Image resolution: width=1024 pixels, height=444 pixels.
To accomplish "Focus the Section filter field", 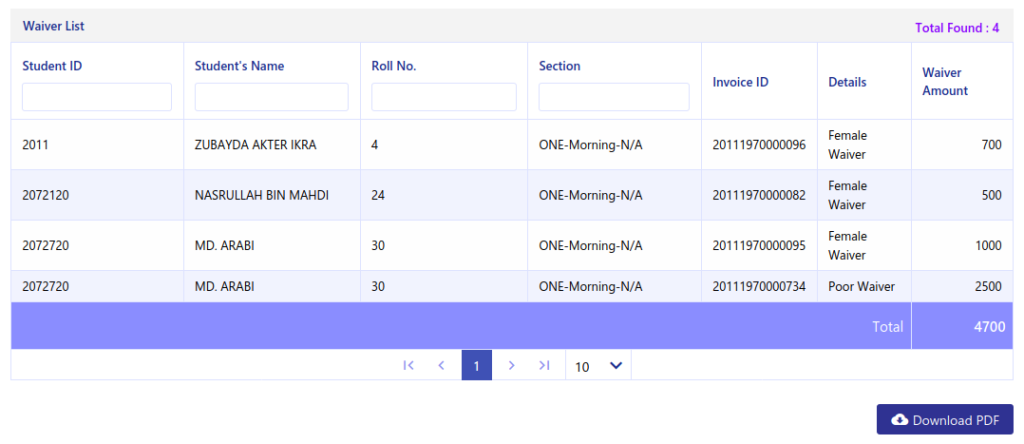I will pos(614,97).
